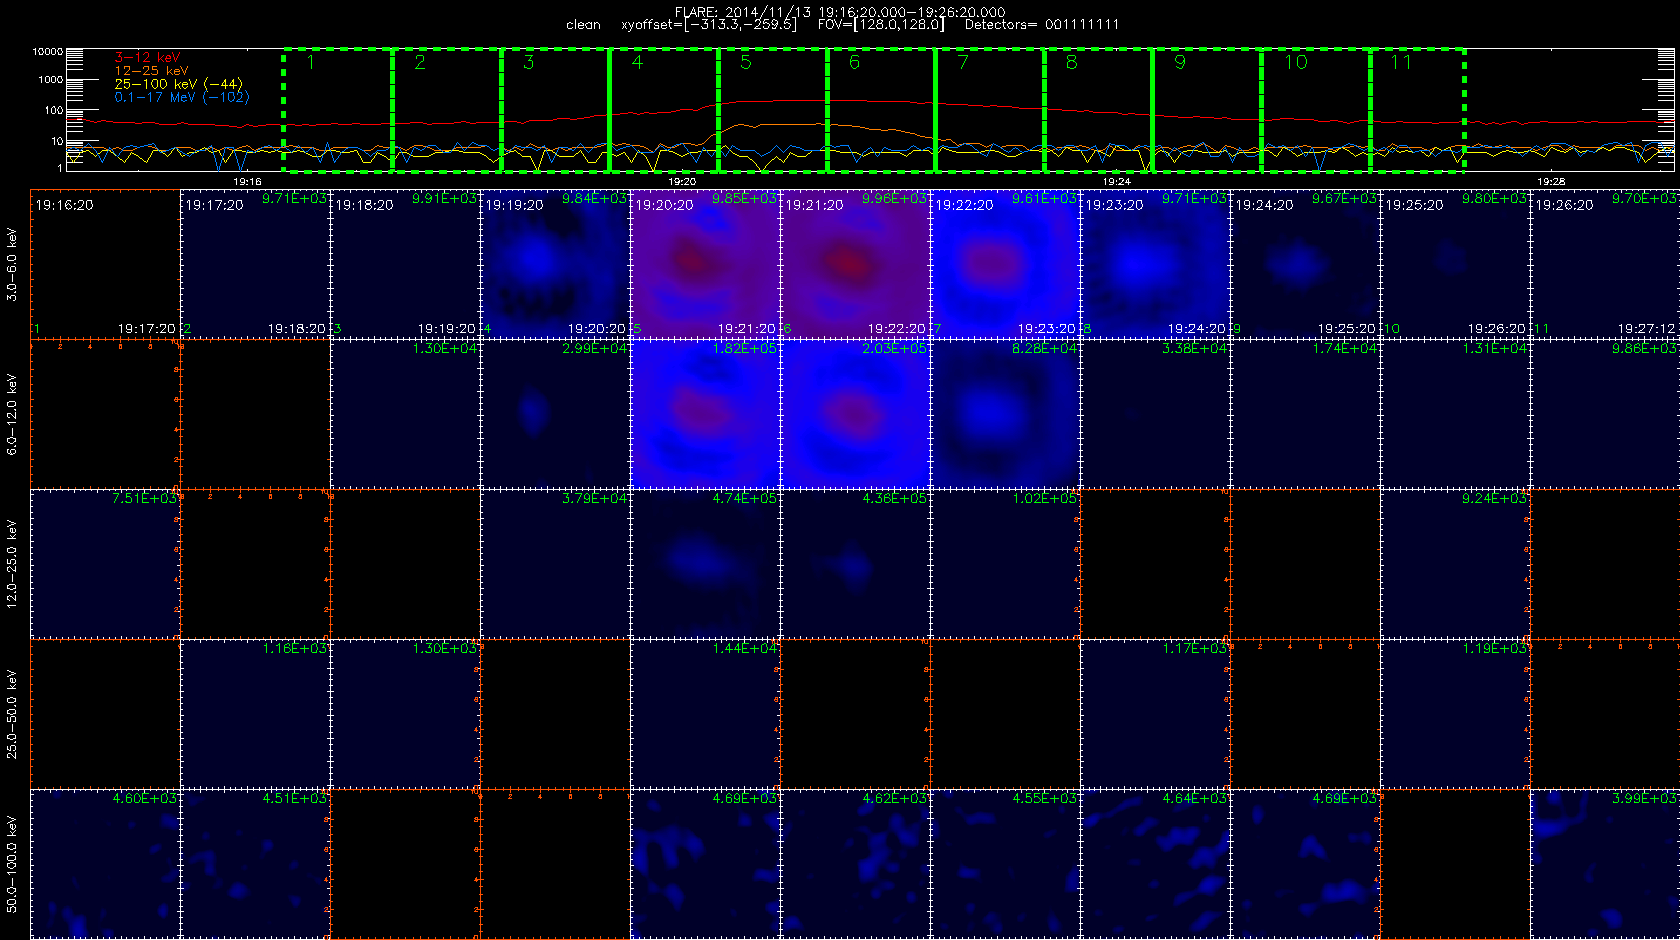Pick interval 5 label in the light curve
1680x940 pixels.
[x=746, y=63]
